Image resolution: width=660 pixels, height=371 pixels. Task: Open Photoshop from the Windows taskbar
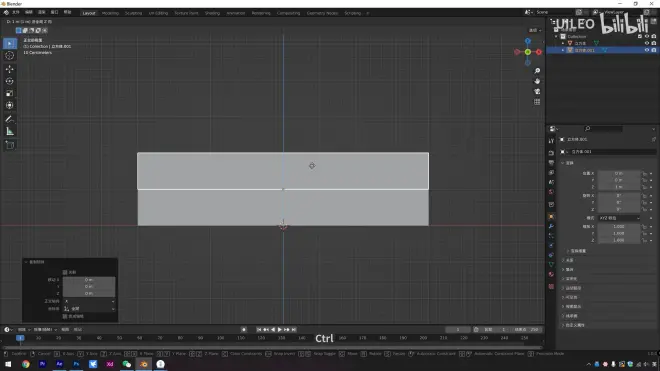(76, 364)
